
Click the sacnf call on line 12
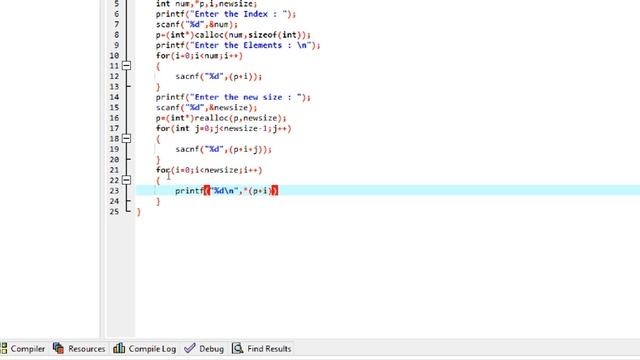click(x=219, y=76)
